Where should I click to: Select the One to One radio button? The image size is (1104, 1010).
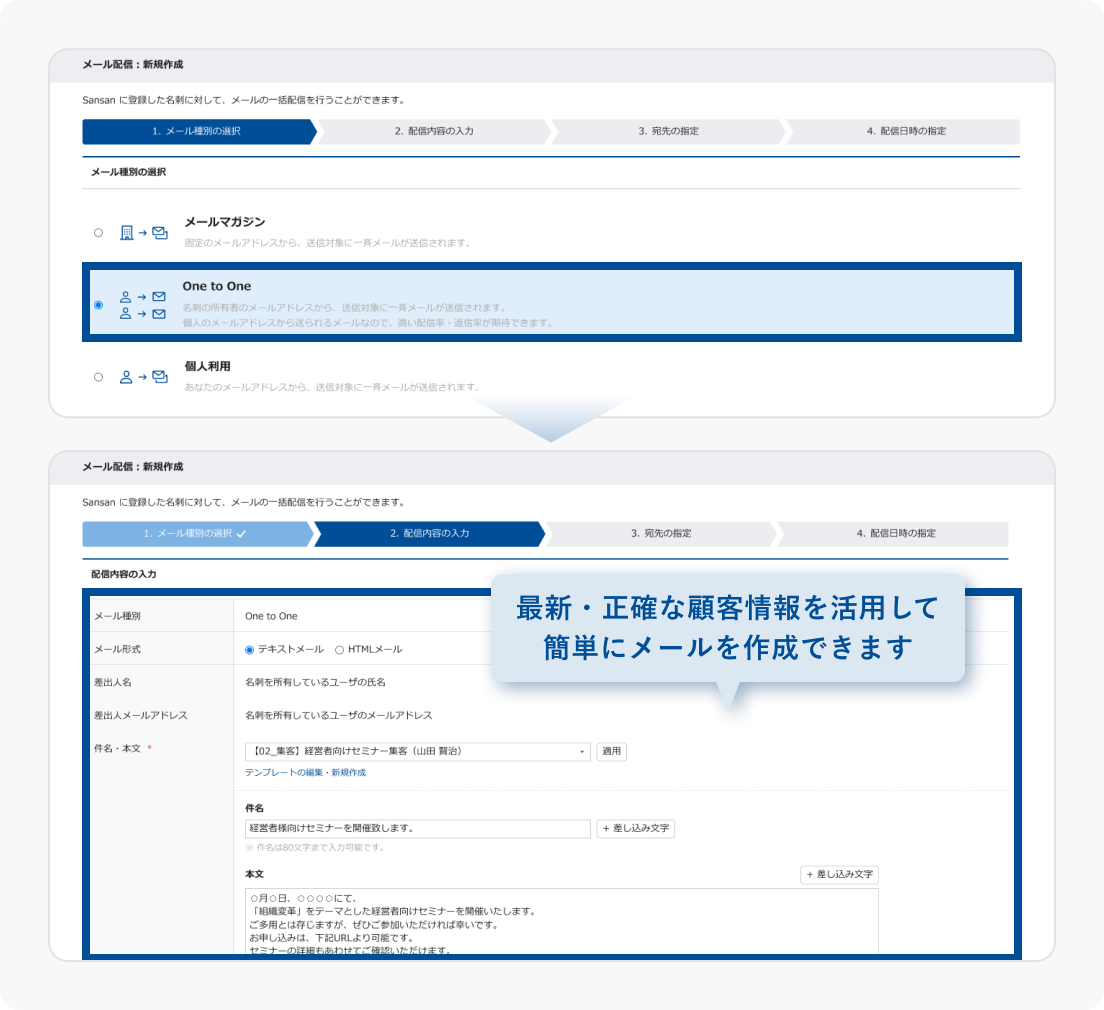[99, 305]
